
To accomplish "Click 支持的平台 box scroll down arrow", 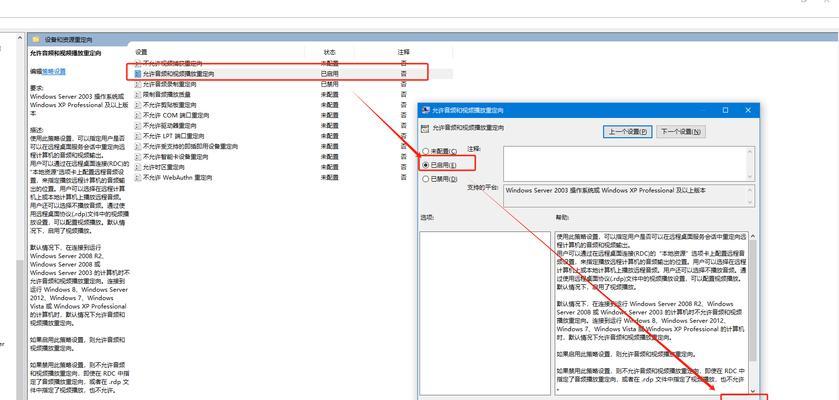I will 749,202.
